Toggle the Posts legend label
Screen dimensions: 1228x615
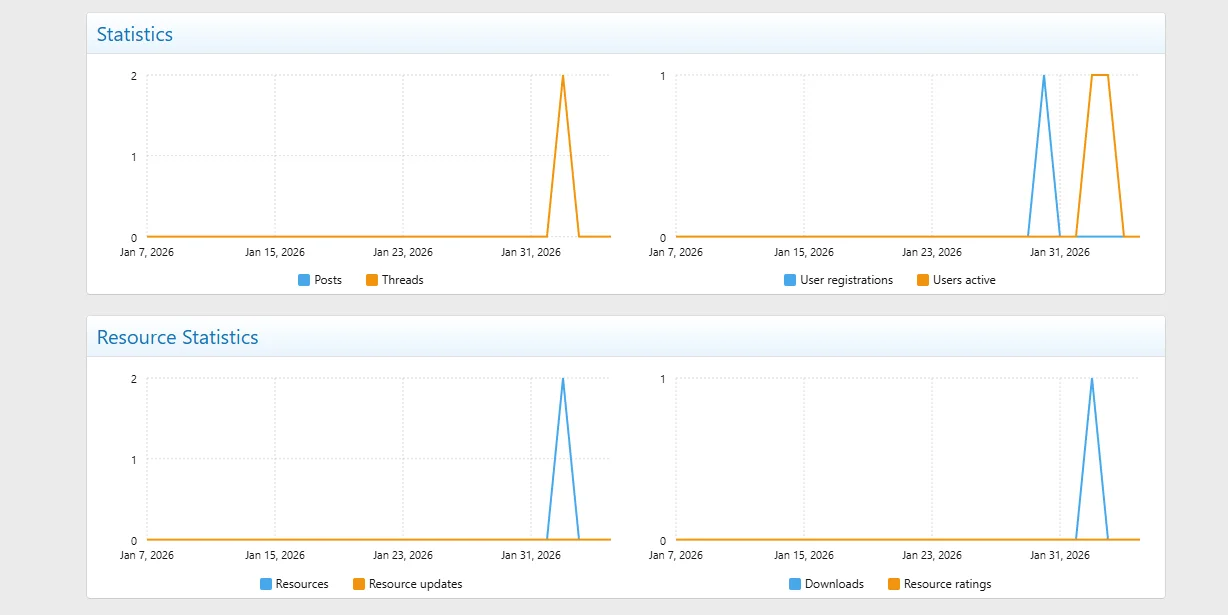click(328, 280)
